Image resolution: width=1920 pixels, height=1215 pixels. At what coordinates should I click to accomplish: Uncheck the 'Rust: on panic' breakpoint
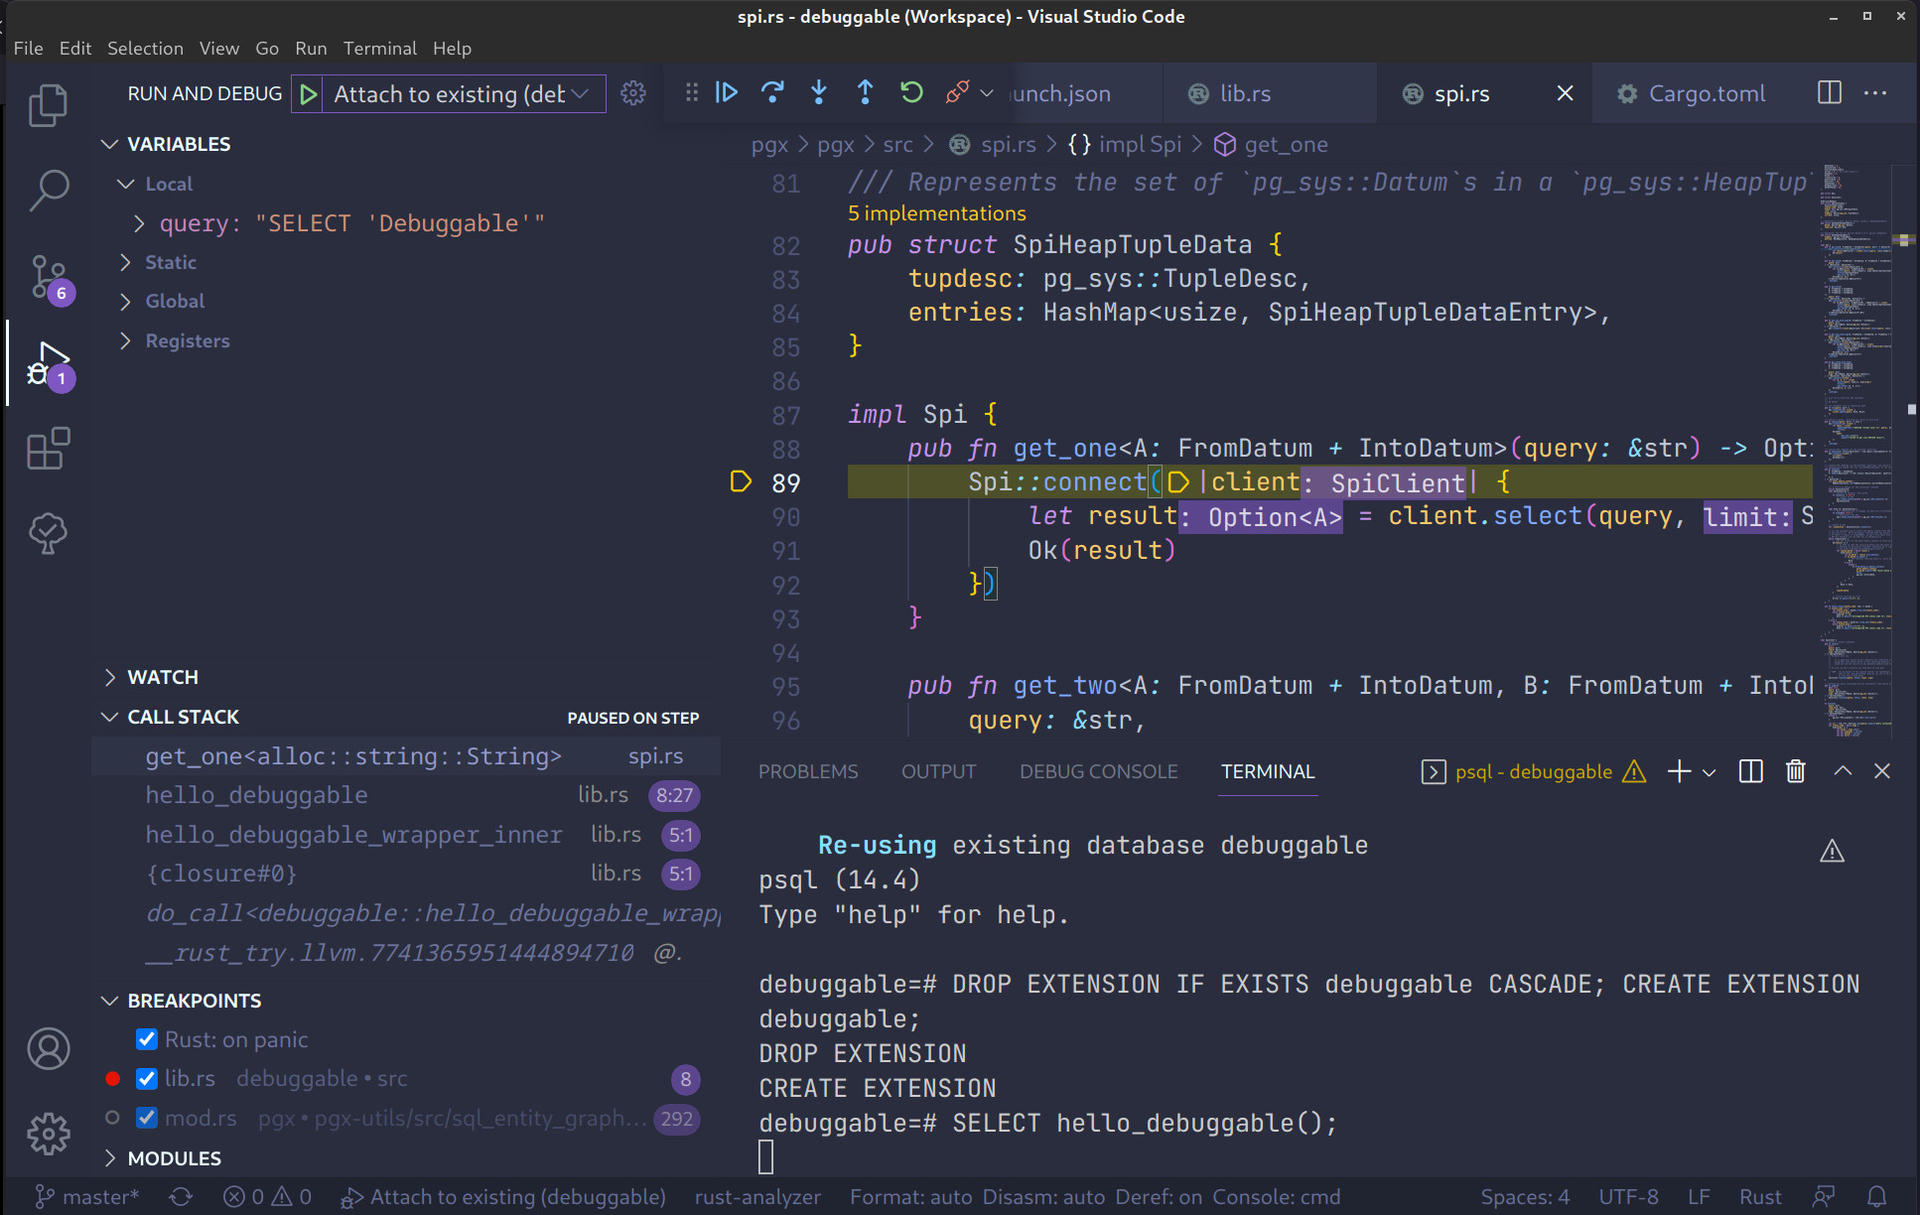[x=147, y=1039]
